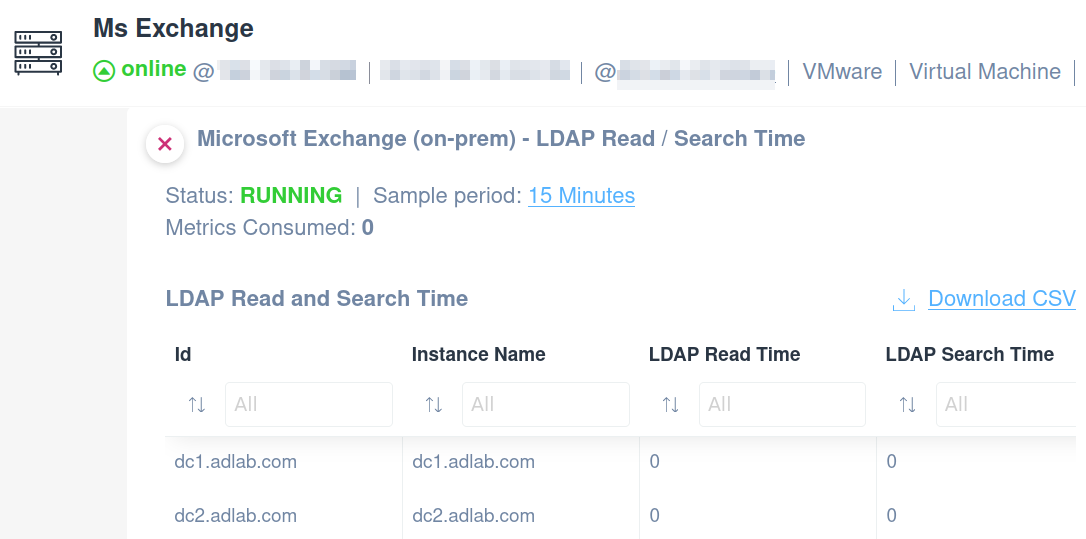Image resolution: width=1086 pixels, height=539 pixels.
Task: Select the dc1.adlab.com Instance Name cell
Action: click(x=473, y=462)
